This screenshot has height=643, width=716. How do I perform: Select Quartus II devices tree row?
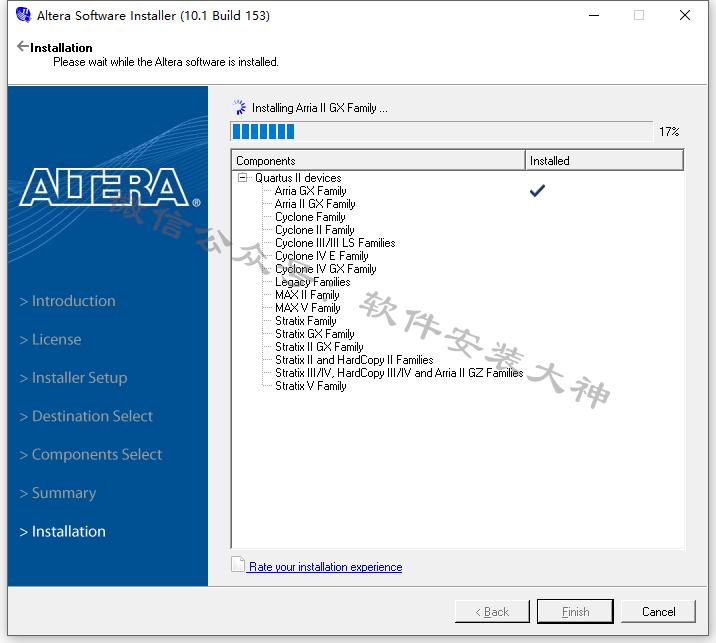[298, 178]
